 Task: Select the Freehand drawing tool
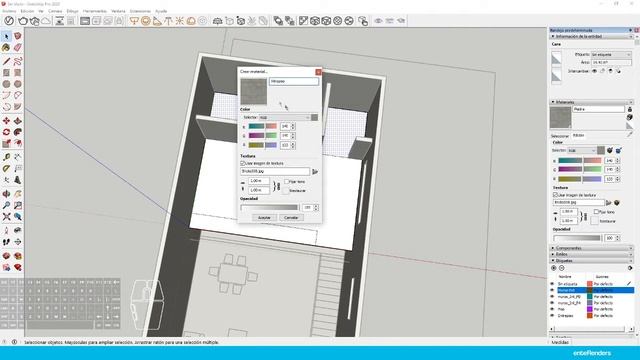click(18, 61)
